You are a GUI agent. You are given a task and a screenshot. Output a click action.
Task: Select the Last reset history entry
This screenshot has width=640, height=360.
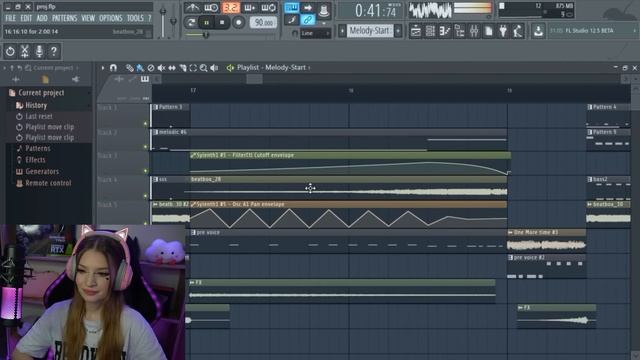pos(38,116)
